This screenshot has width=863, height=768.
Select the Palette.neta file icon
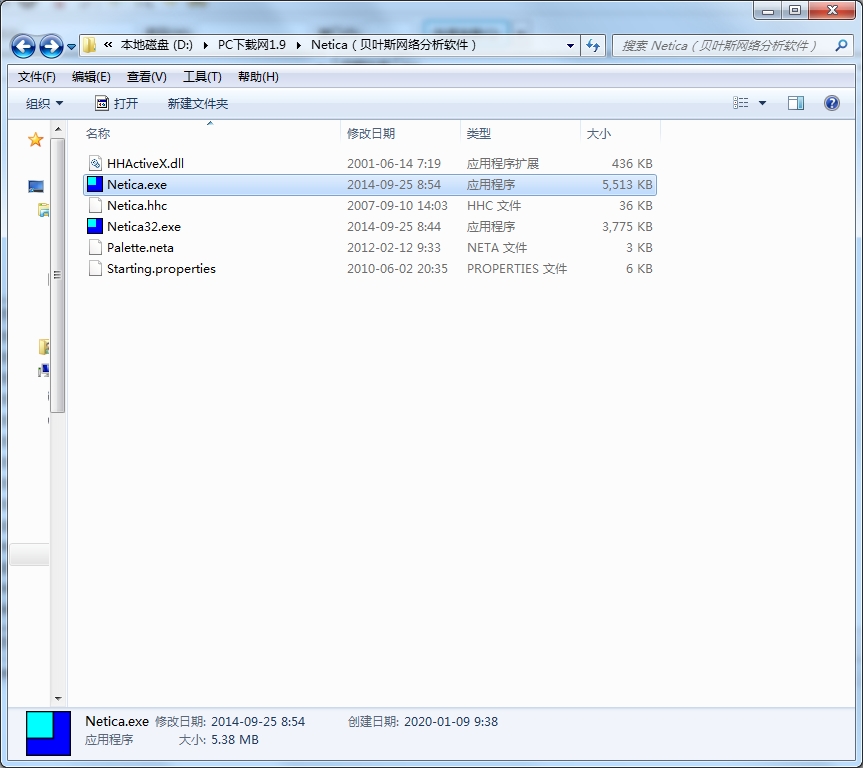(95, 247)
